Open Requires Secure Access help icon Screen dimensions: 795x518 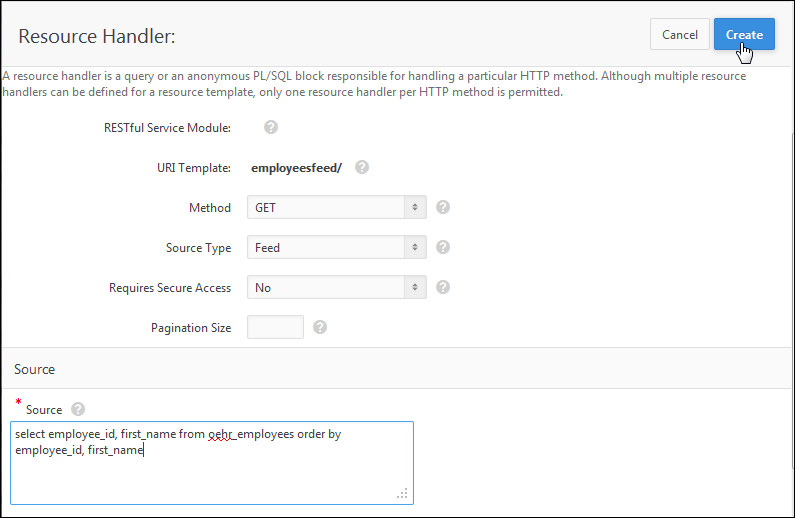click(443, 287)
